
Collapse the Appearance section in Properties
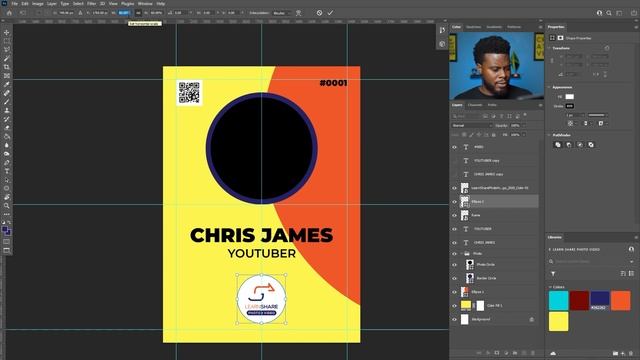click(x=549, y=87)
